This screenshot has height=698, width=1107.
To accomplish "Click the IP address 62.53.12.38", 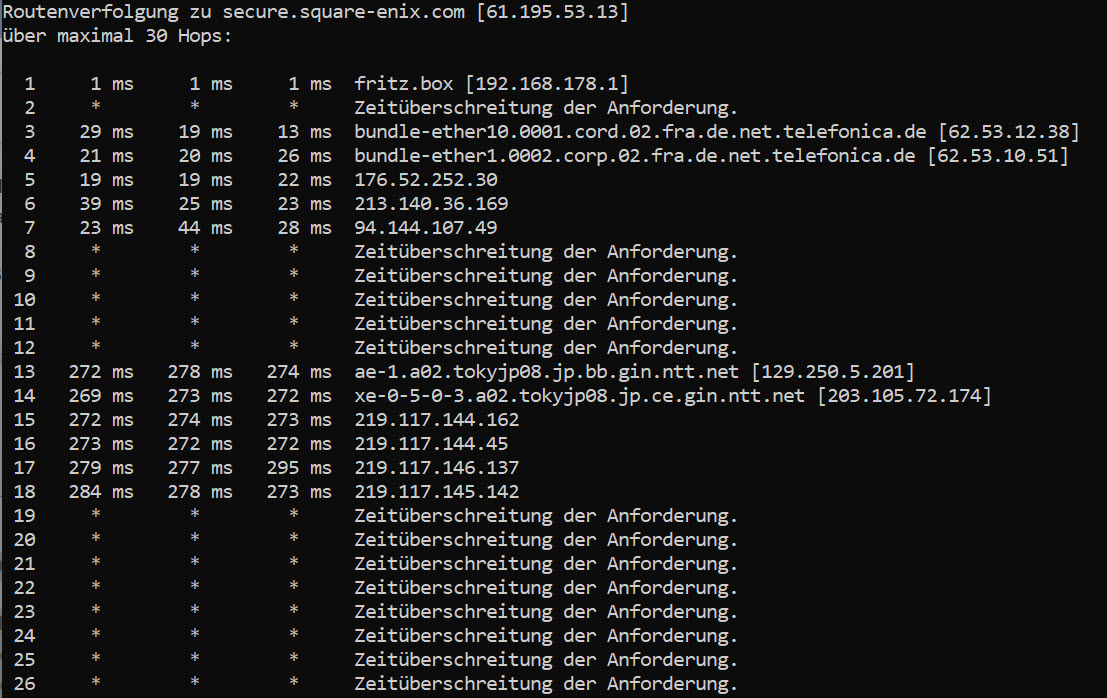I will [x=1003, y=132].
